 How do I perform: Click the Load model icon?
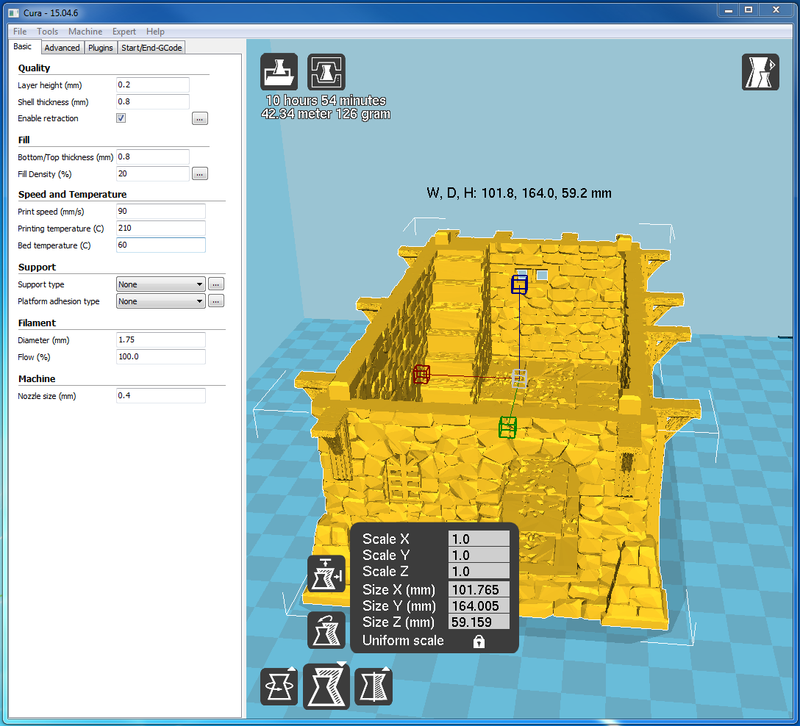click(x=279, y=72)
